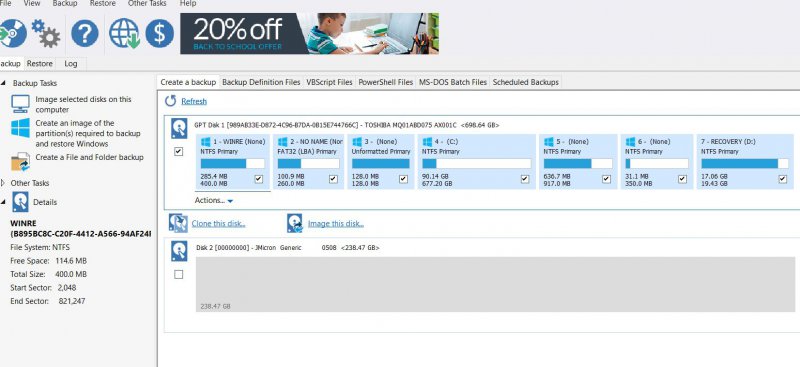Image resolution: width=800 pixels, height=367 pixels.
Task: Uncheck the 7 - RECOVERY (D:) partition checkbox
Action: coord(783,179)
